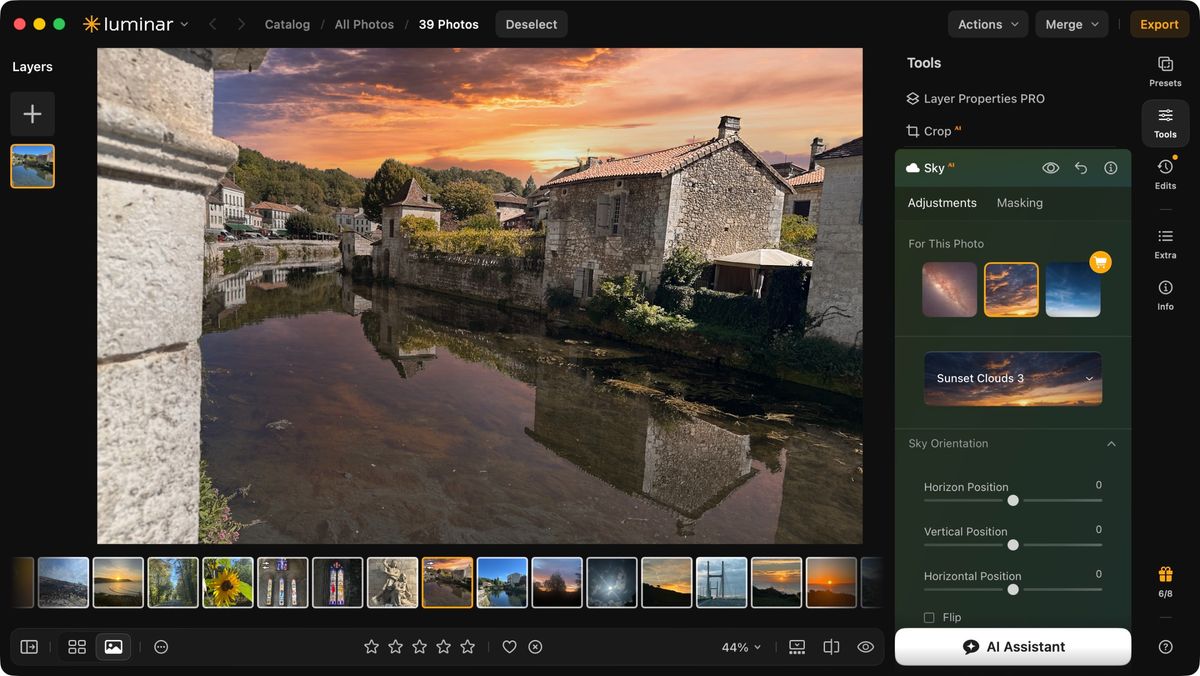Viewport: 1200px width, 676px height.
Task: Open the Extra panel
Action: point(1165,243)
